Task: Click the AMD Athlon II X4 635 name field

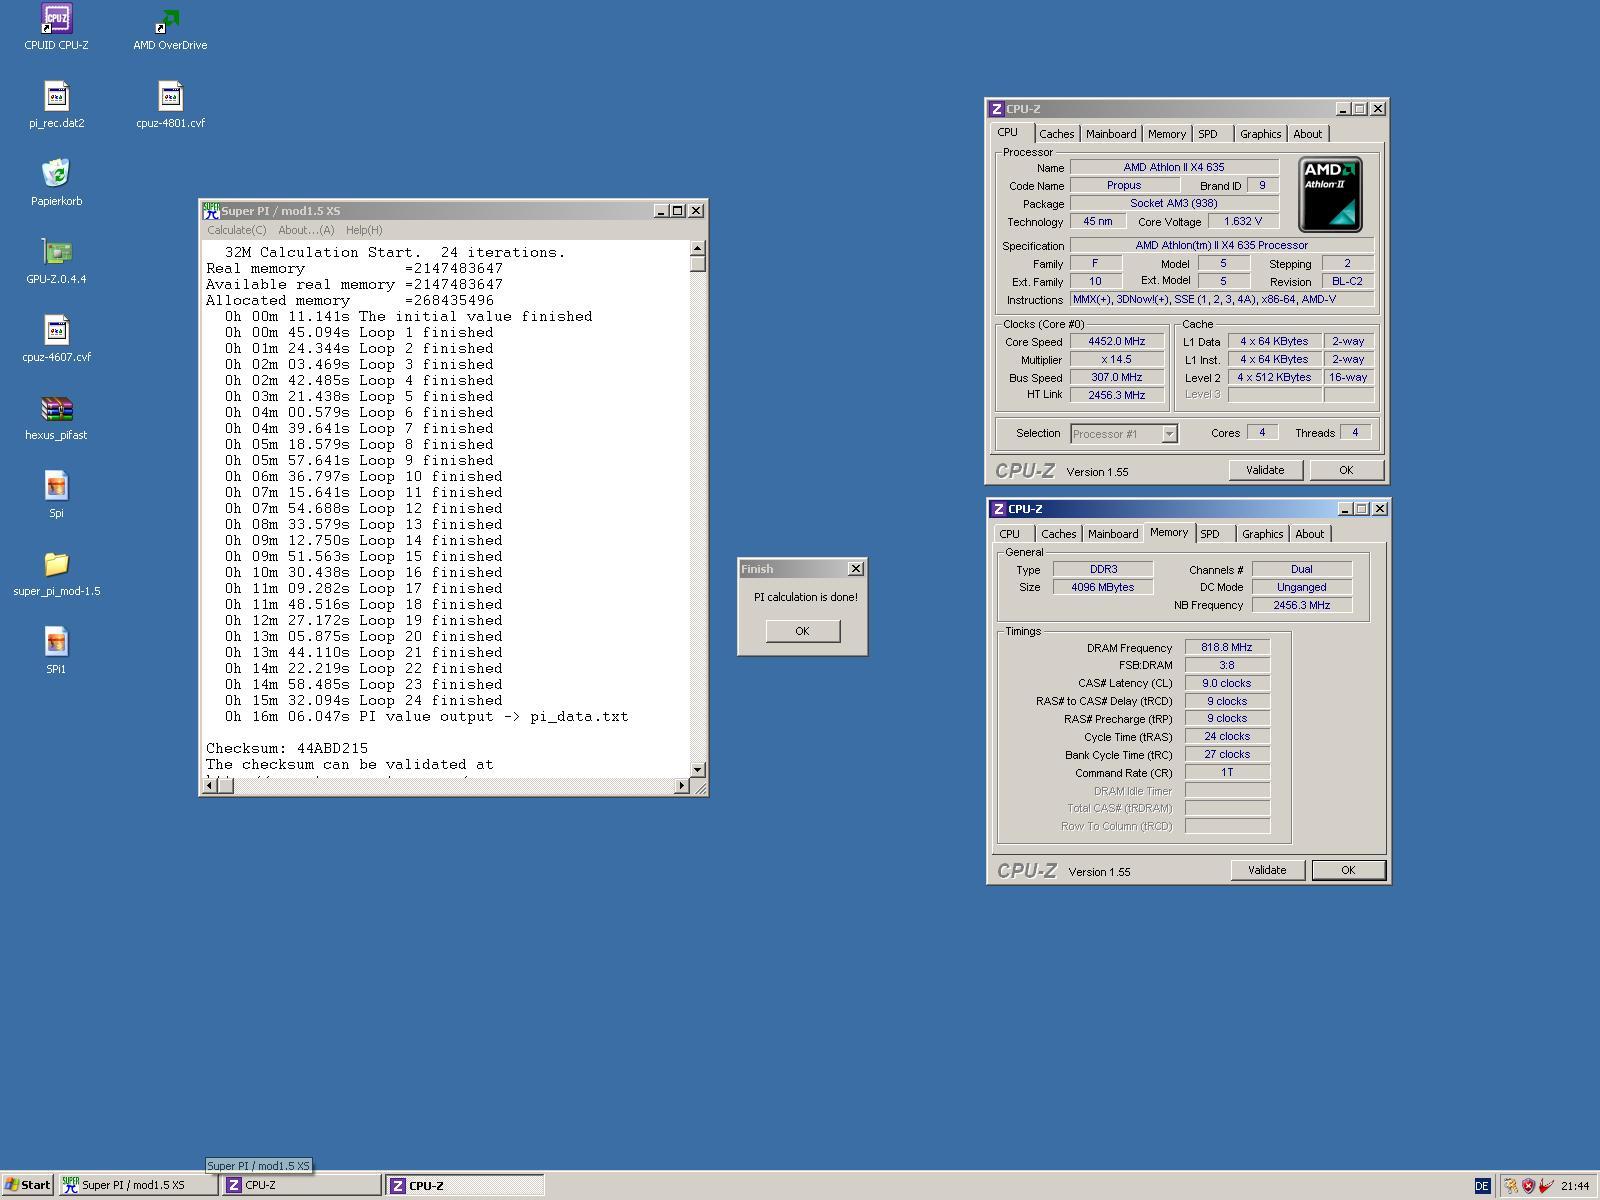Action: point(1174,167)
